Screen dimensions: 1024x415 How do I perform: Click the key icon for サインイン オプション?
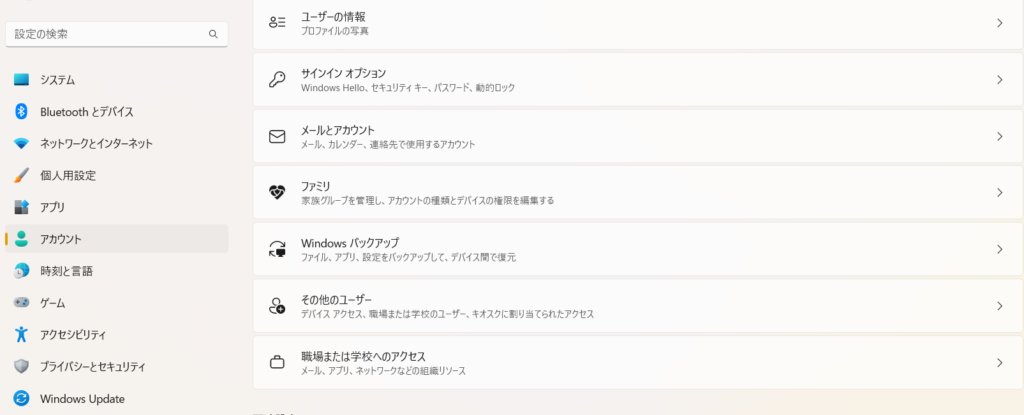pyautogui.click(x=277, y=80)
